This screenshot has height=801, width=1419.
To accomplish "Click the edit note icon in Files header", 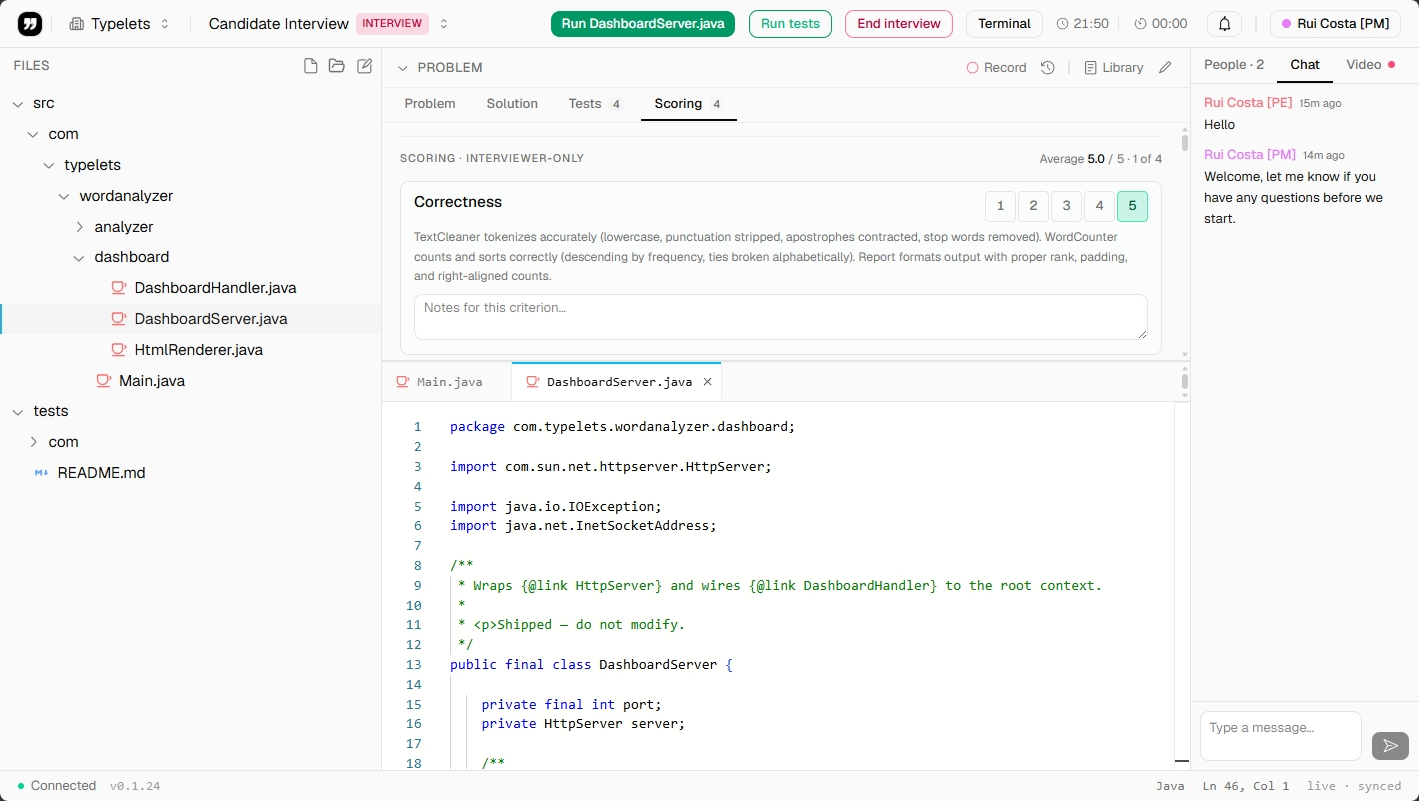I will [365, 66].
